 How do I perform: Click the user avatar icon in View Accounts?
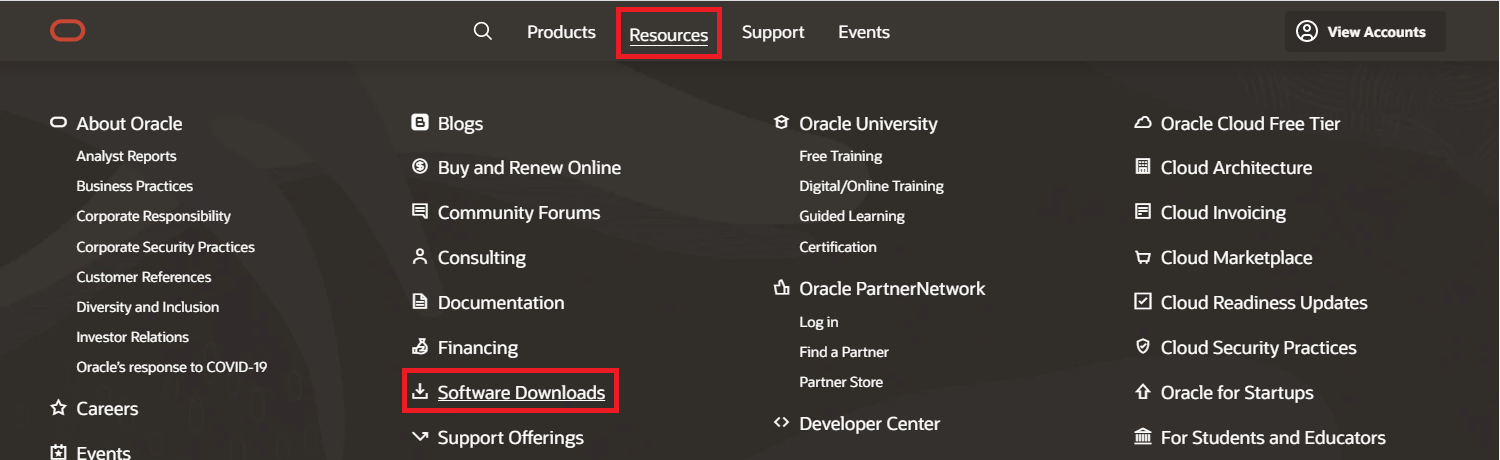[x=1306, y=31]
